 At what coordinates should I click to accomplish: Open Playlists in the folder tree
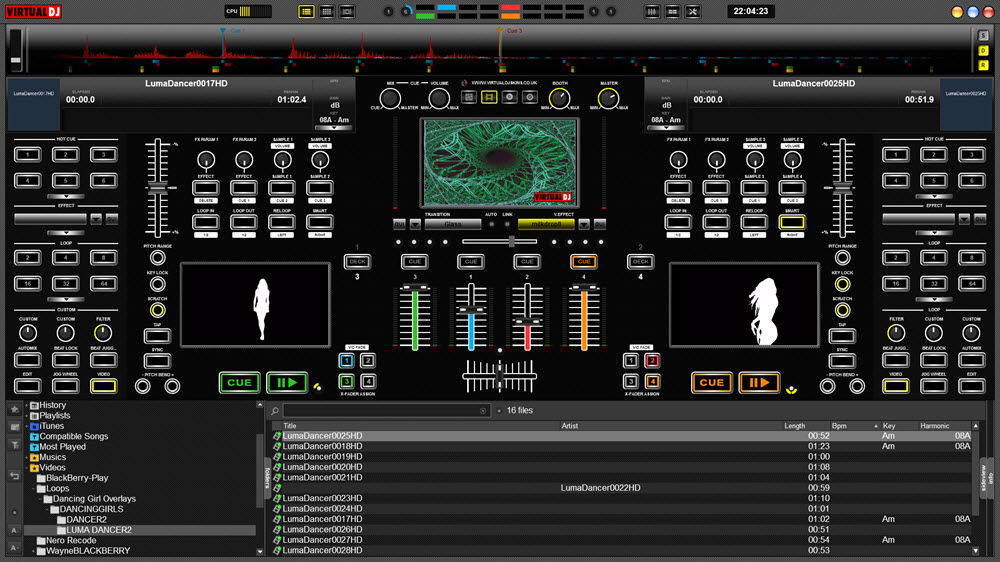click(55, 415)
